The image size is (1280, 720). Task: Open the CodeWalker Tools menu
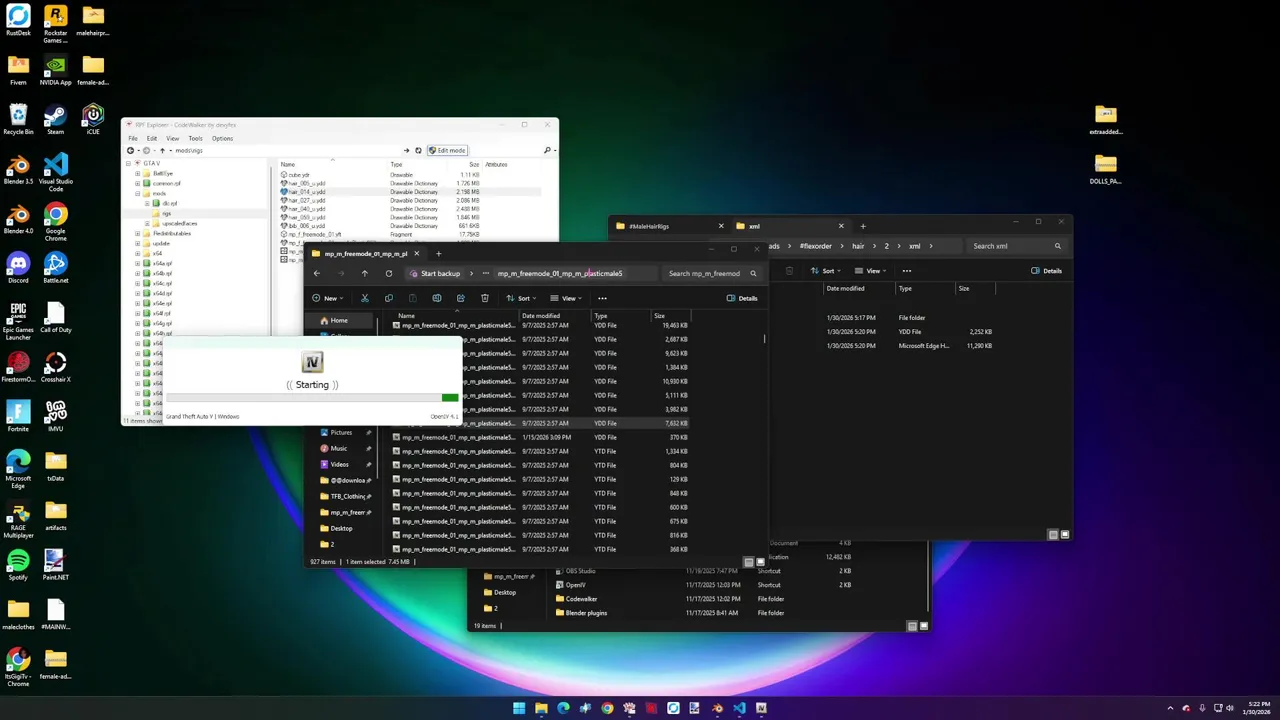[195, 138]
